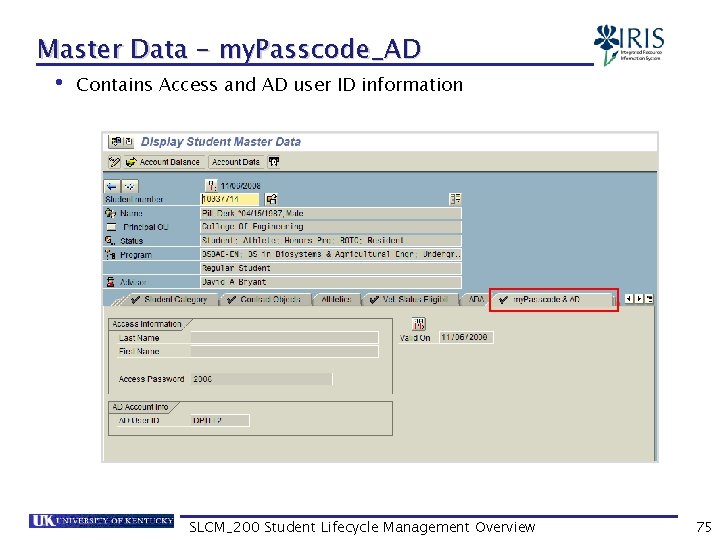720x540 pixels.
Task: Switch to the Contract Objects tab
Action: click(265, 299)
